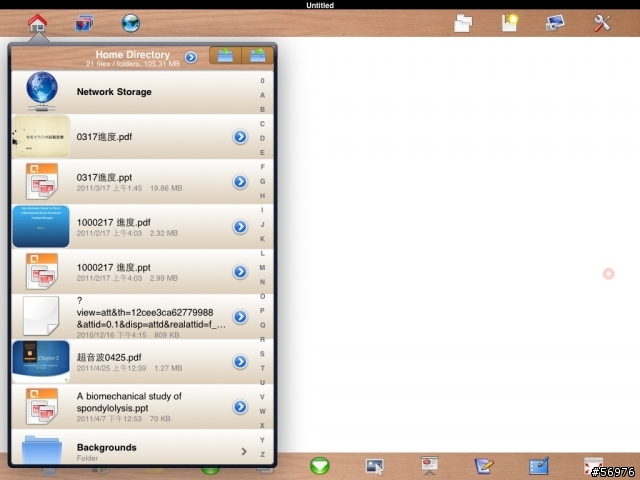Screen dimensions: 640x480
Task: Jump to letter Z in the side index
Action: pos(262,454)
